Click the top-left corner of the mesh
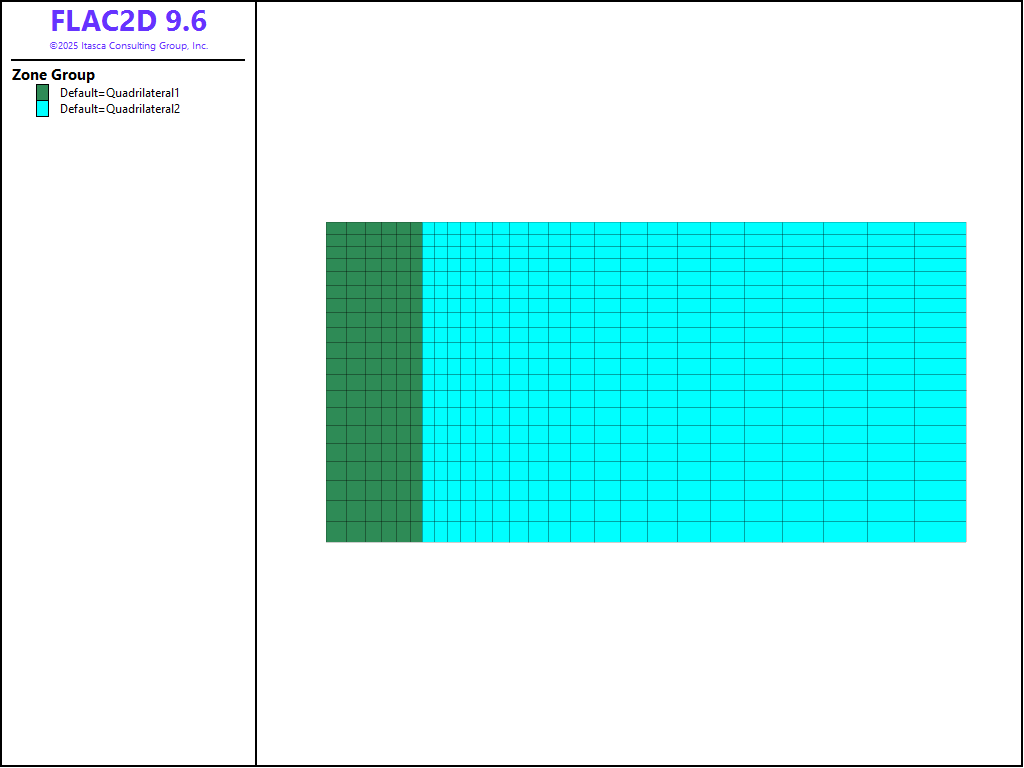 coord(327,223)
